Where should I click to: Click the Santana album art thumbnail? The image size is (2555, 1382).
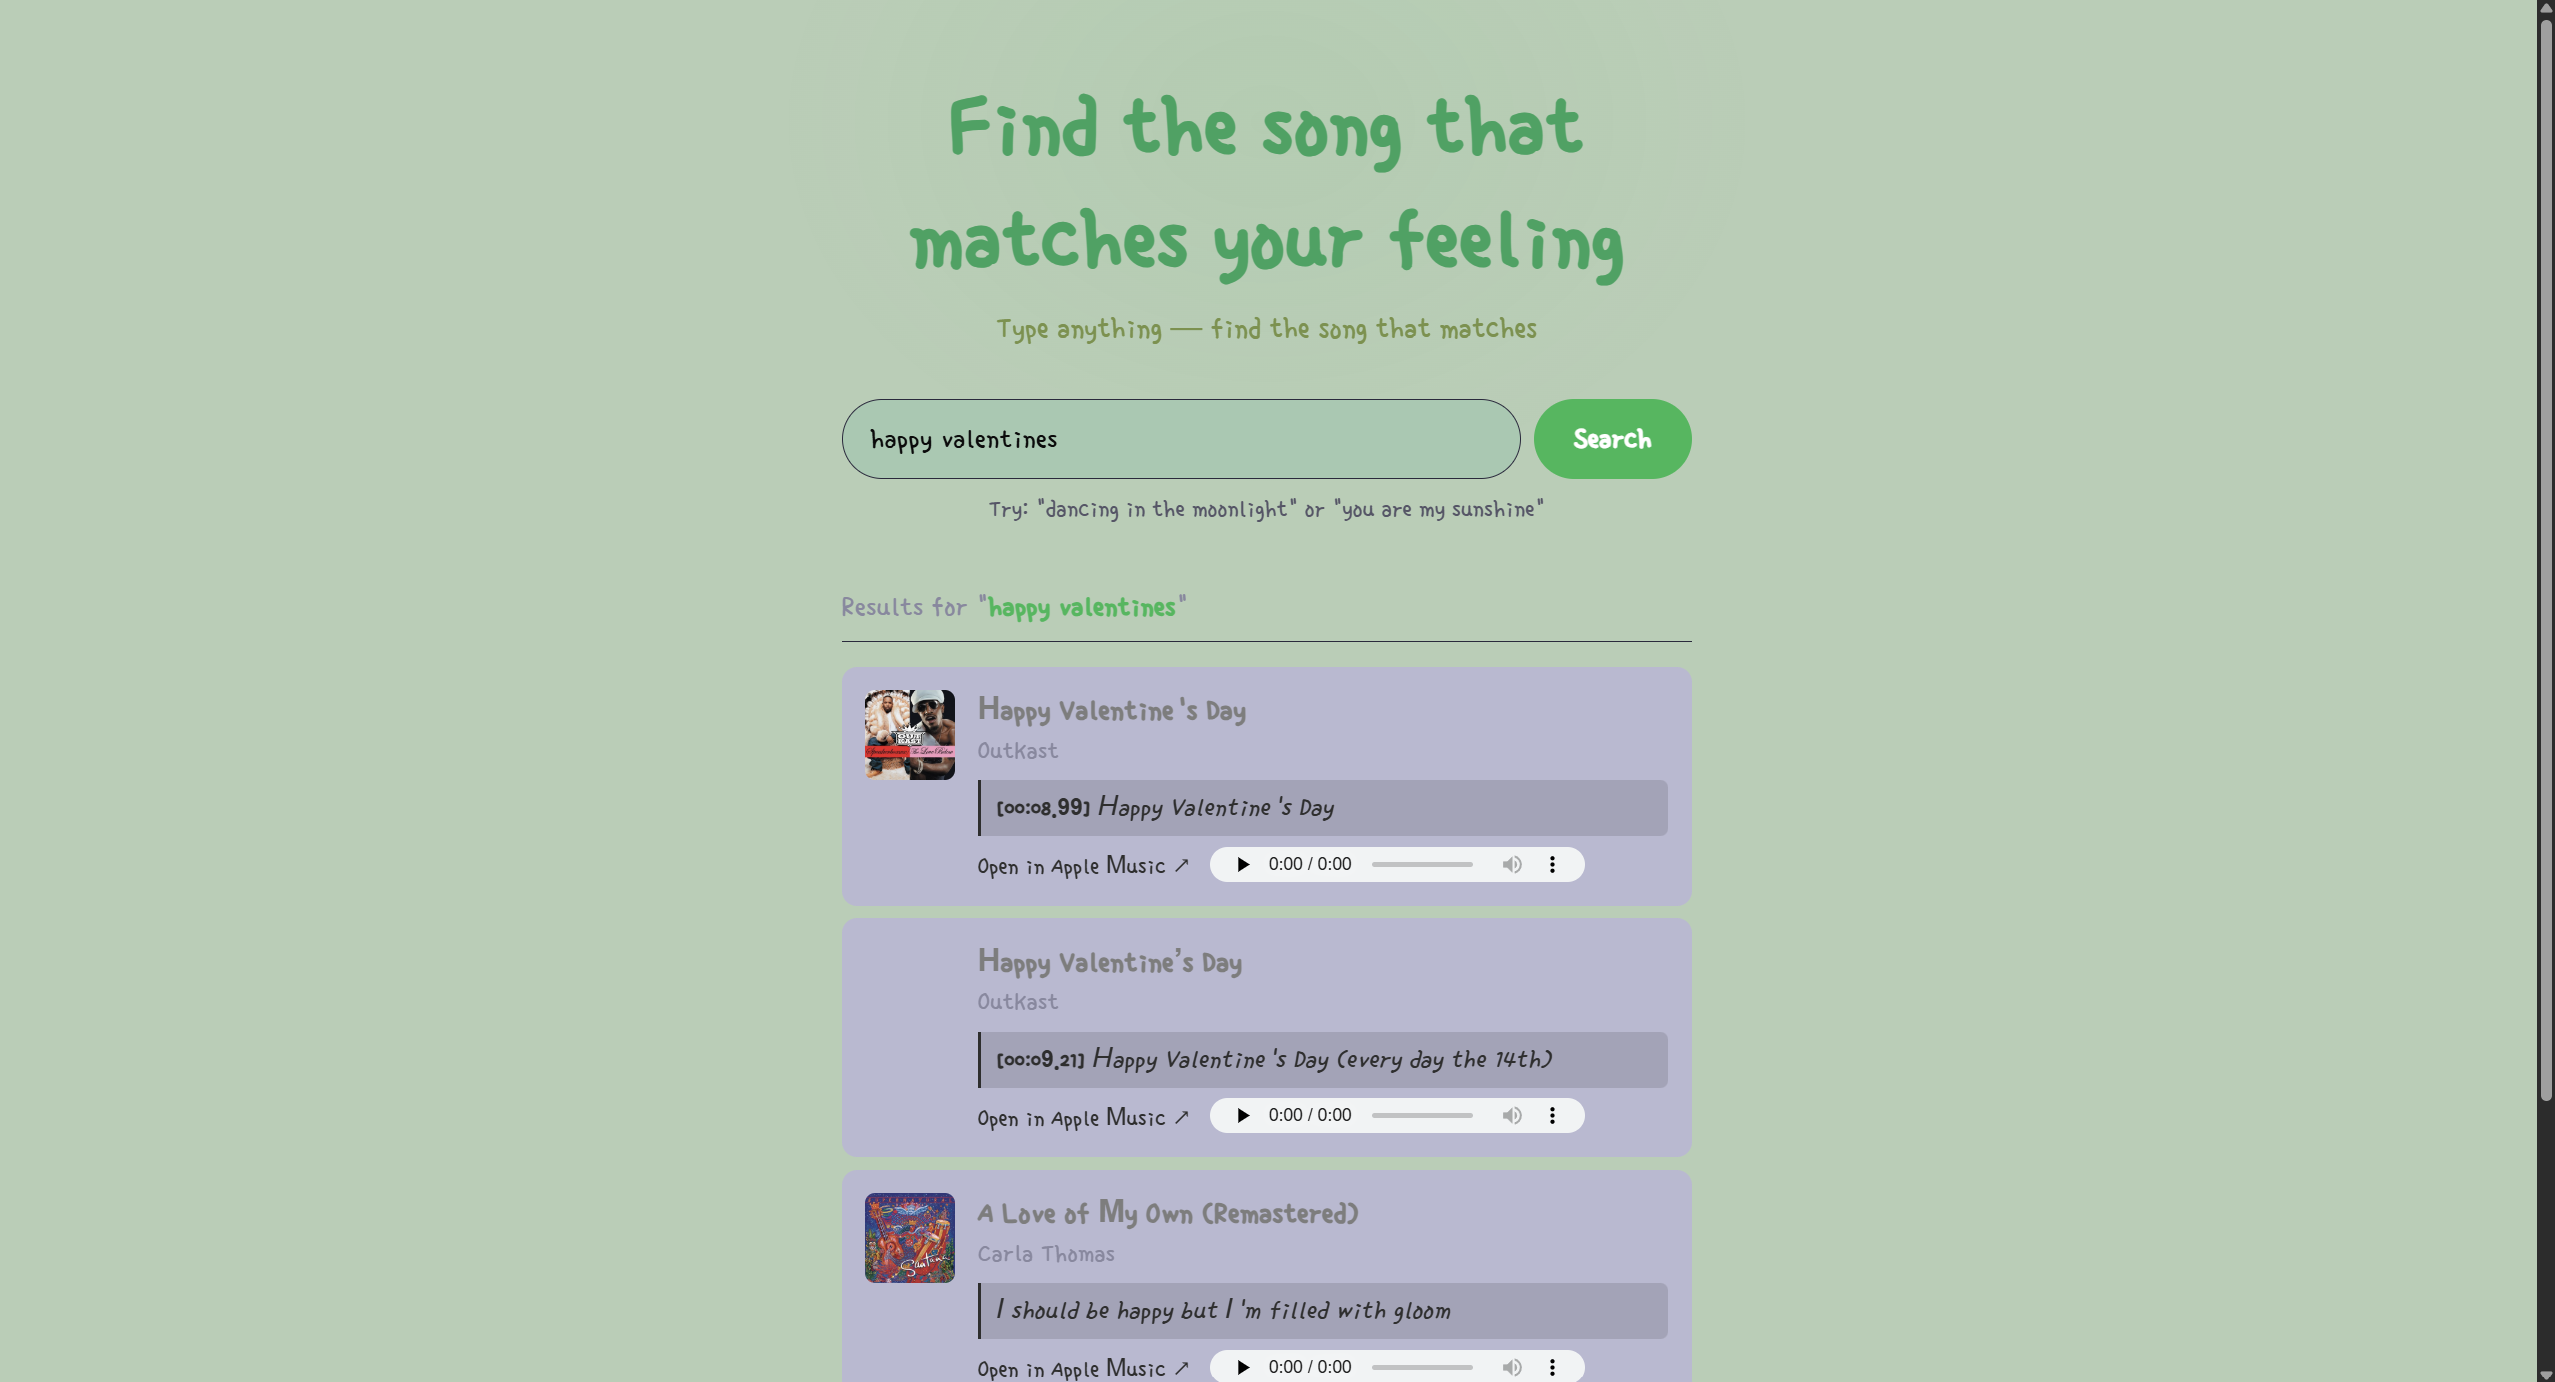click(x=909, y=1238)
